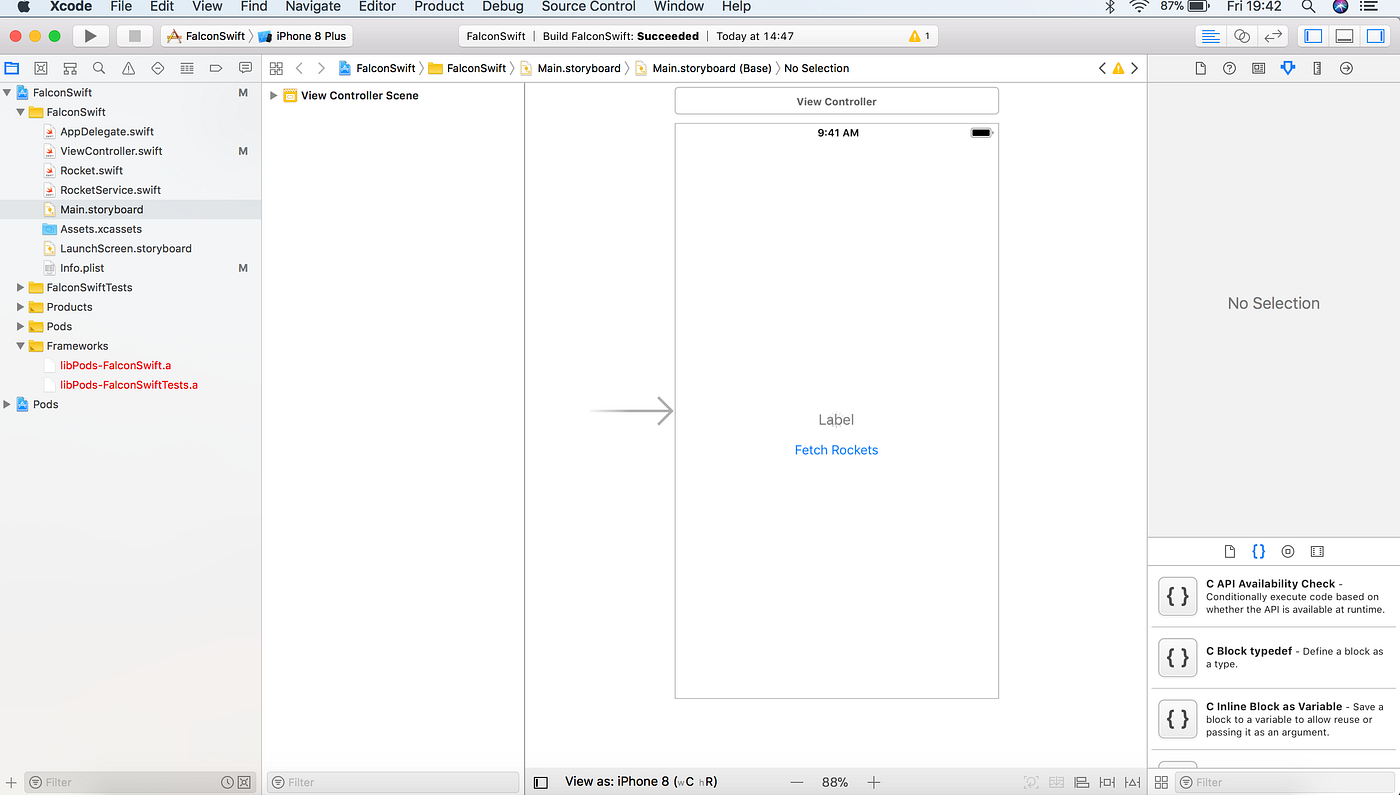Viewport: 1400px width, 795px height.
Task: Open the File menu
Action: coord(121,7)
